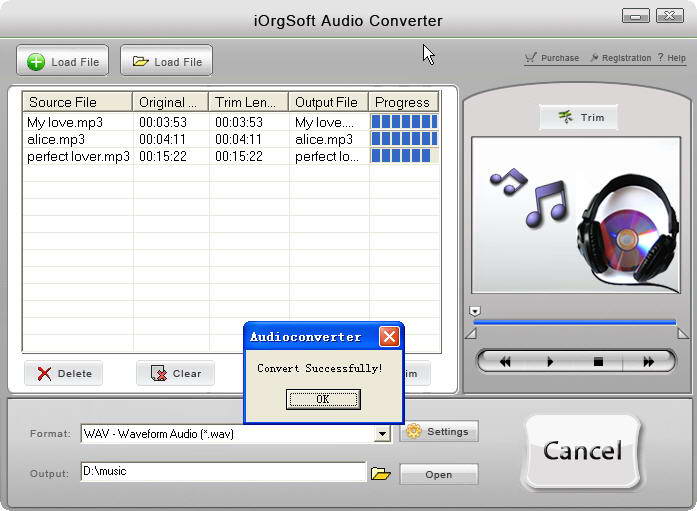Click the progress bar of perfect lover.mp3
697x511 pixels.
[405, 156]
